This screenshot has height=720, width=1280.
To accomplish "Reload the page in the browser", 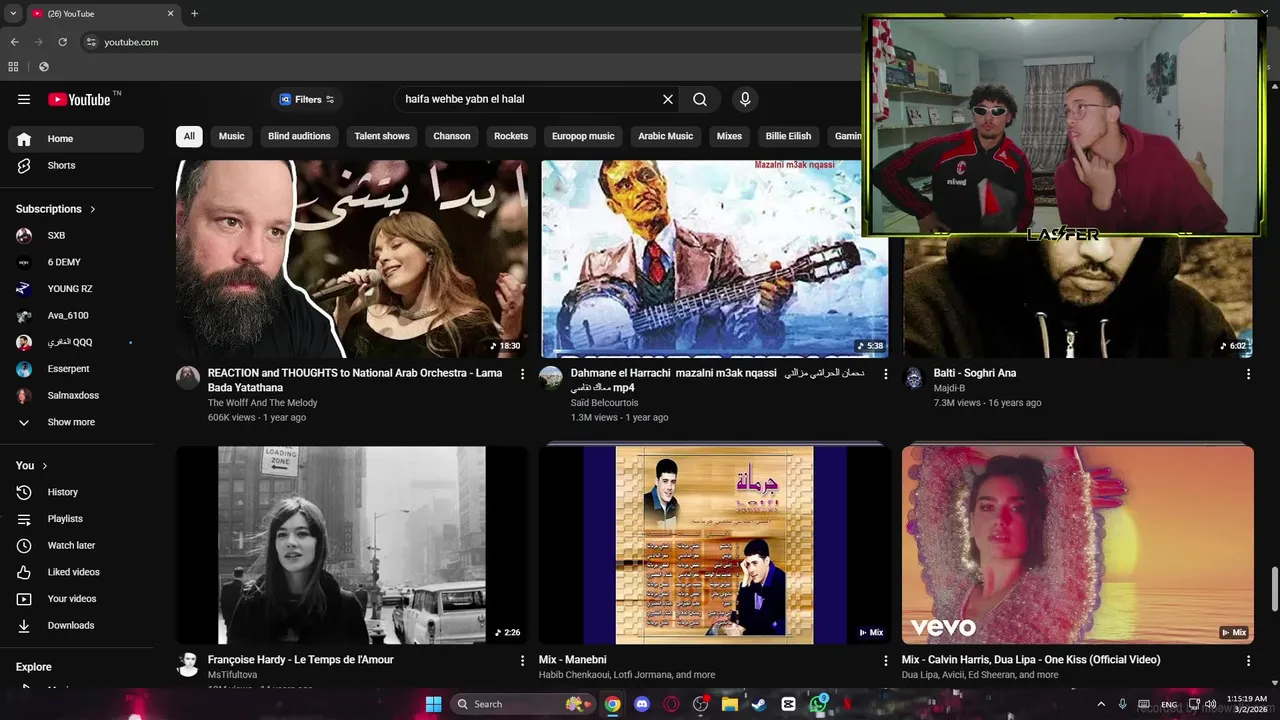I will 62,42.
